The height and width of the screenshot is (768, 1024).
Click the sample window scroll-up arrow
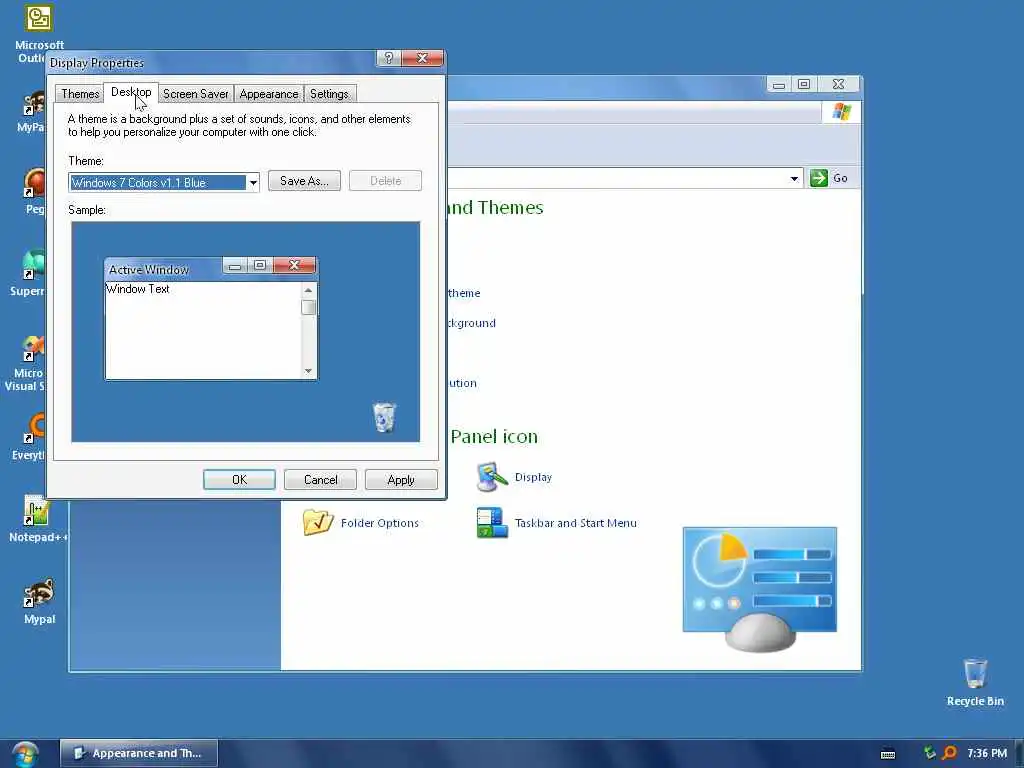tap(308, 290)
